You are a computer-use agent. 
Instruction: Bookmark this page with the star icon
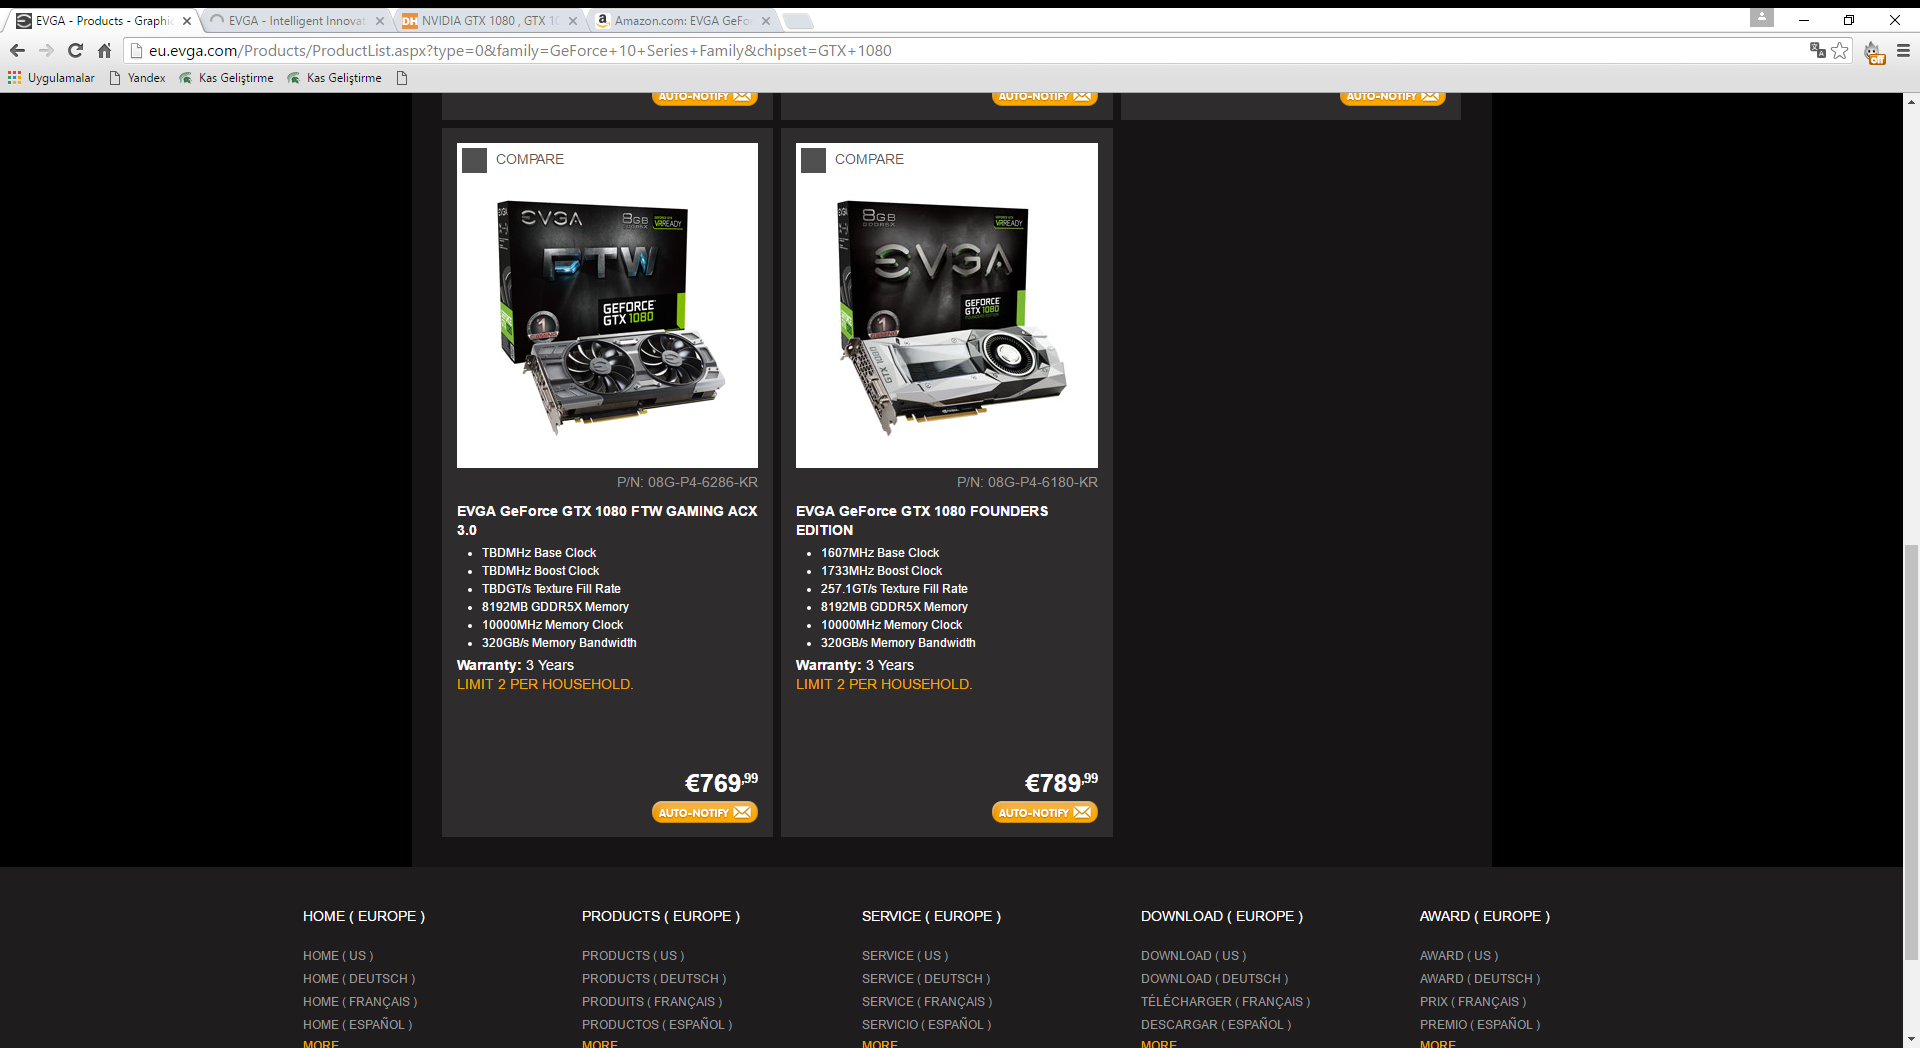(x=1840, y=50)
